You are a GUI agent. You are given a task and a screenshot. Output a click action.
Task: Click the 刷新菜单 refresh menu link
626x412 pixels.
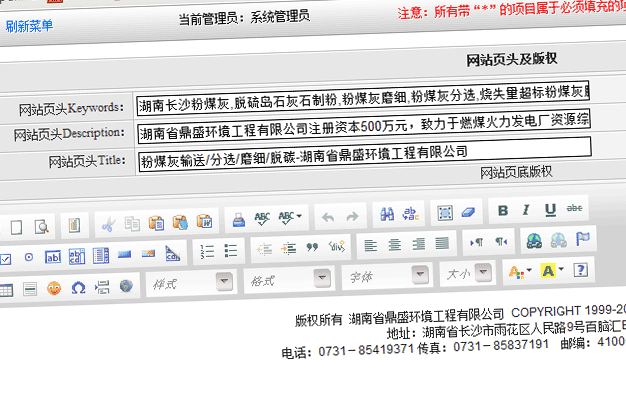[29, 26]
